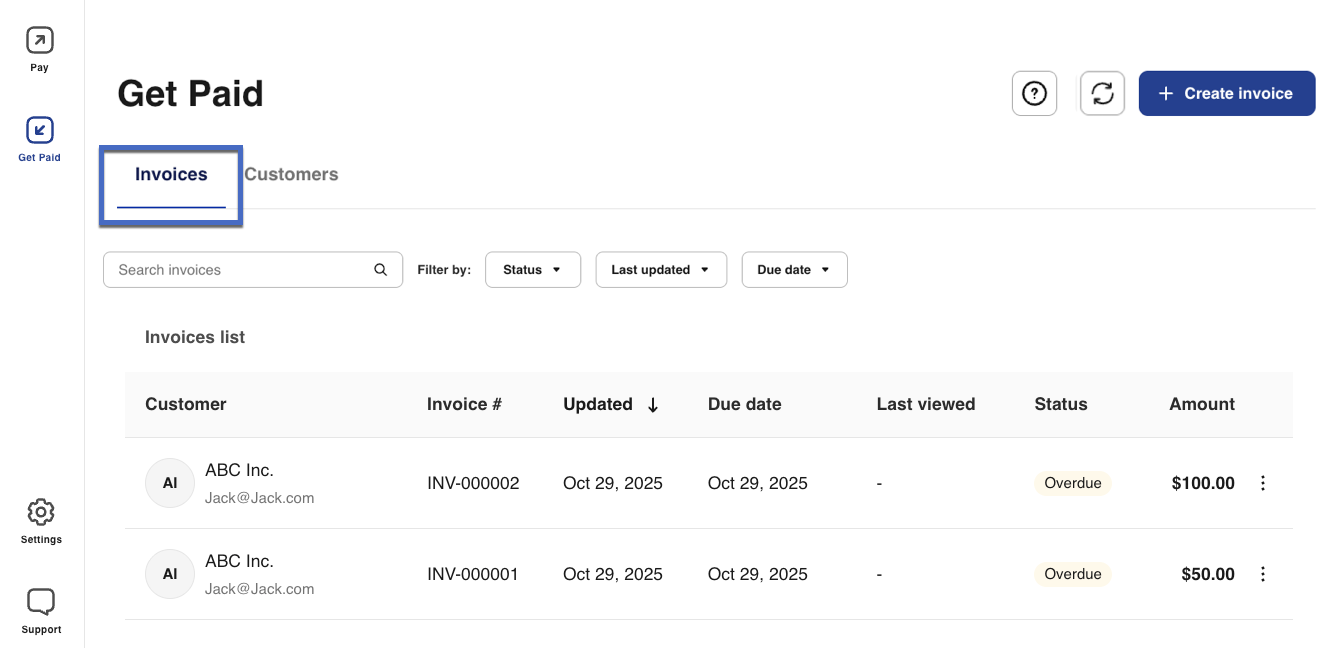Click the AI avatar on the INV-000001 row
The image size is (1331, 648).
coord(170,574)
